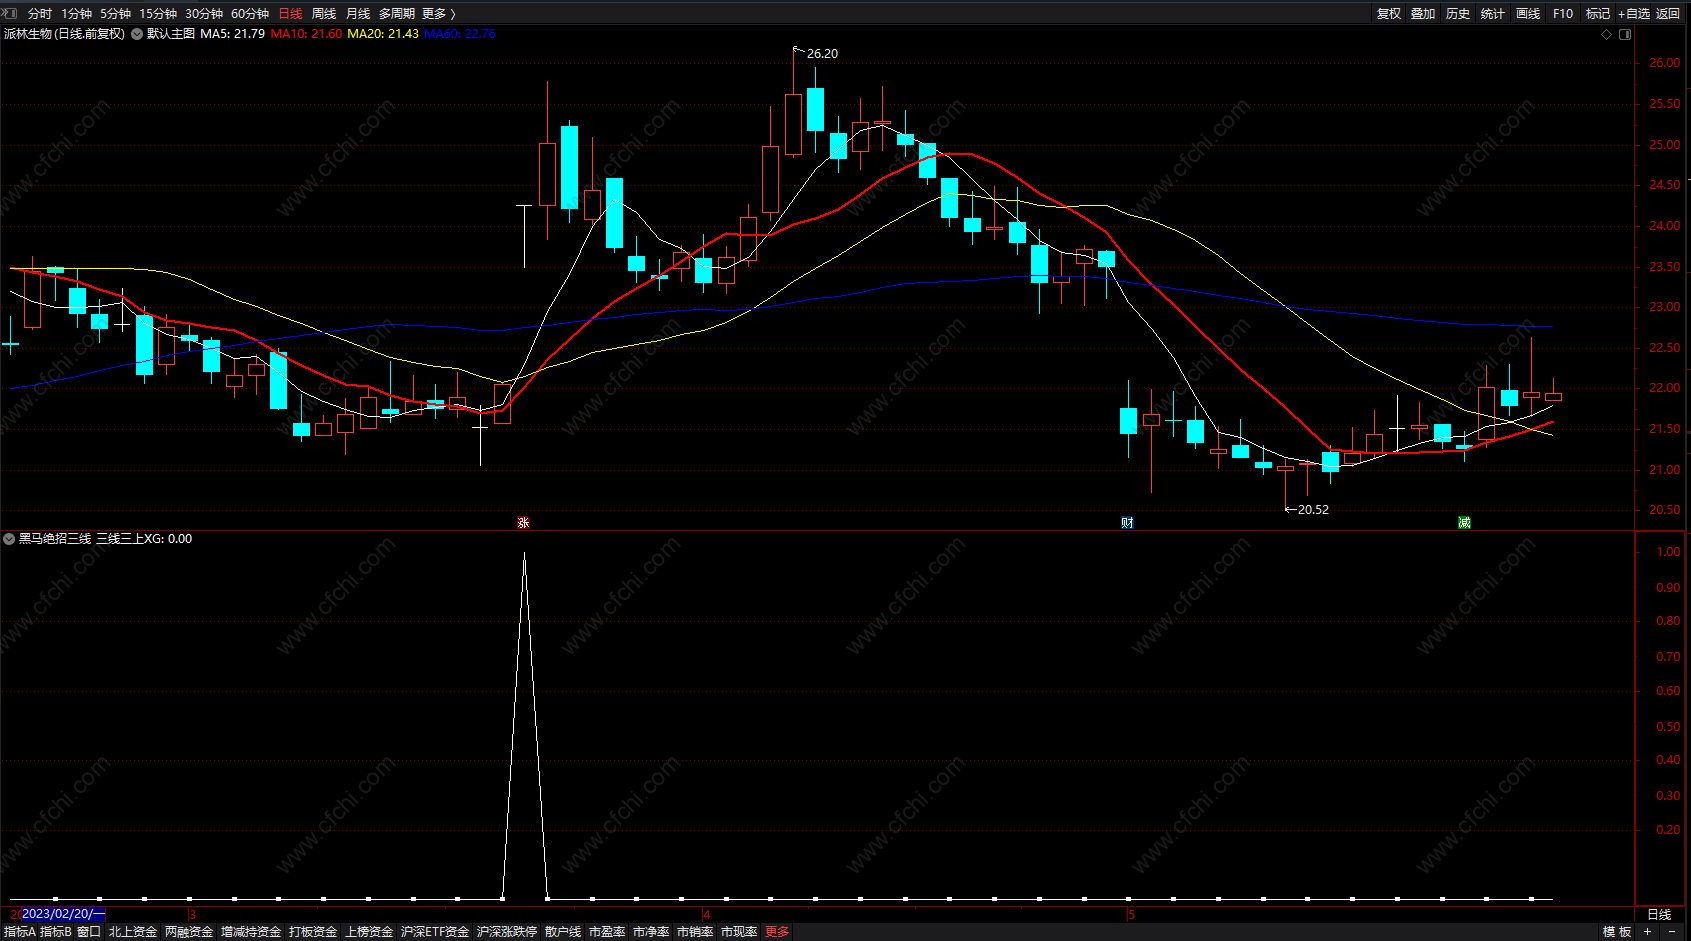Open the default main chart indicator dropdown
The width and height of the screenshot is (1691, 941).
[x=137, y=34]
